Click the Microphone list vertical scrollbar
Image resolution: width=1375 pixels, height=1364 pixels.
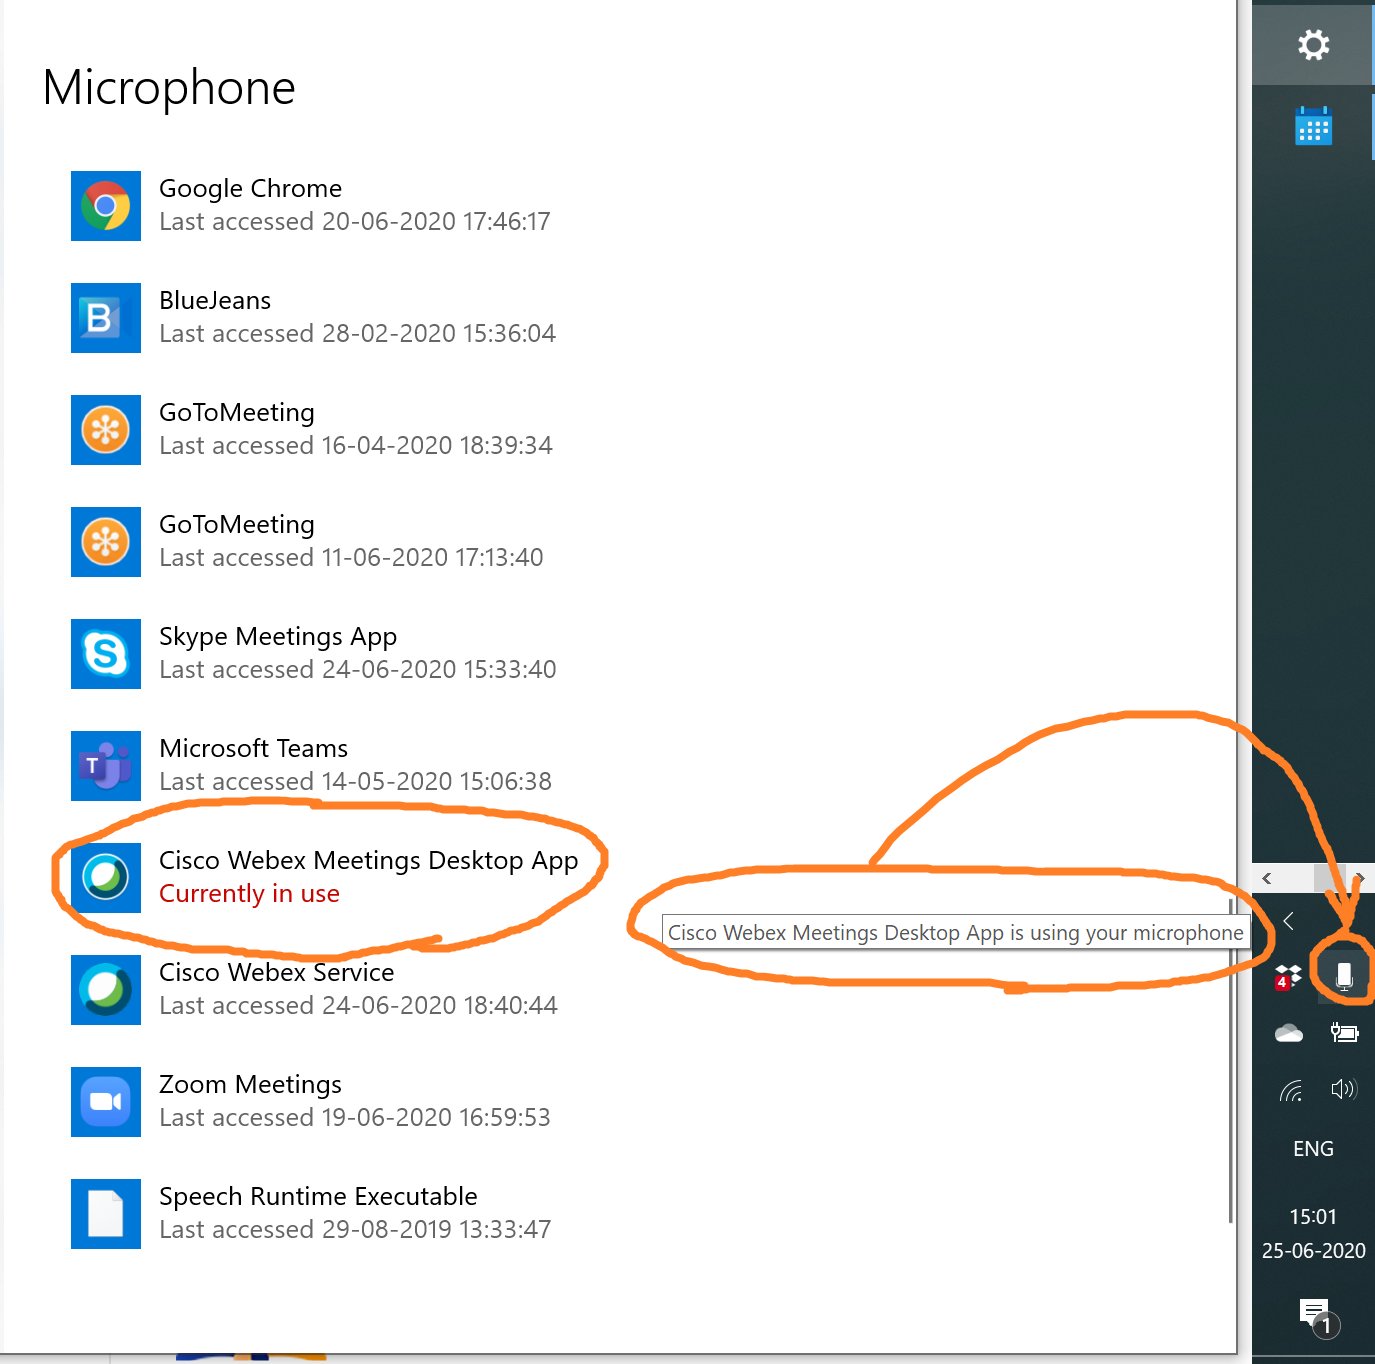click(1231, 1060)
